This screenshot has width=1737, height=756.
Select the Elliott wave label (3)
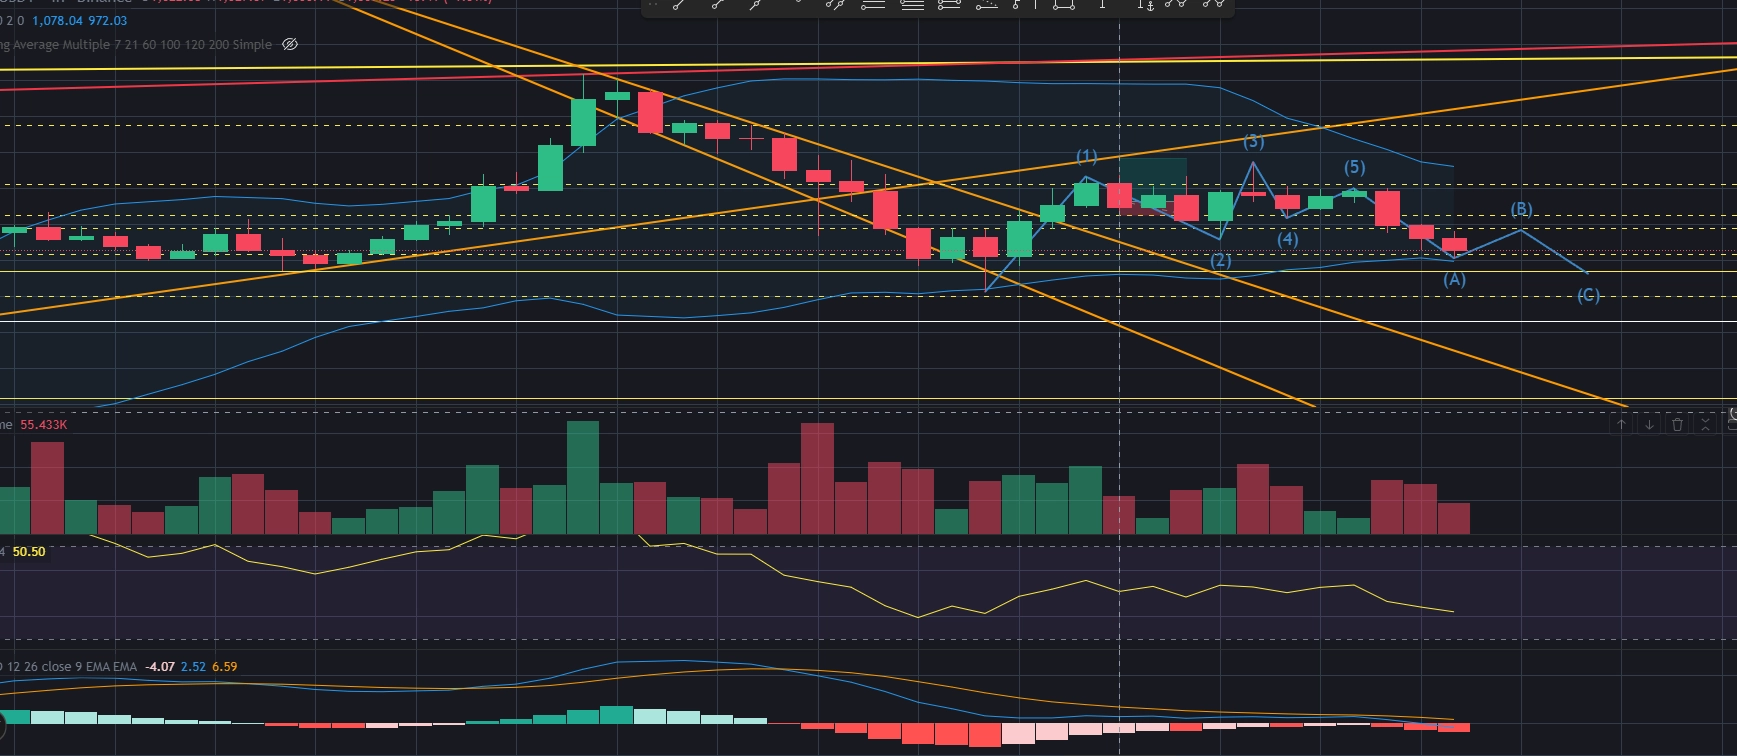(x=1253, y=141)
